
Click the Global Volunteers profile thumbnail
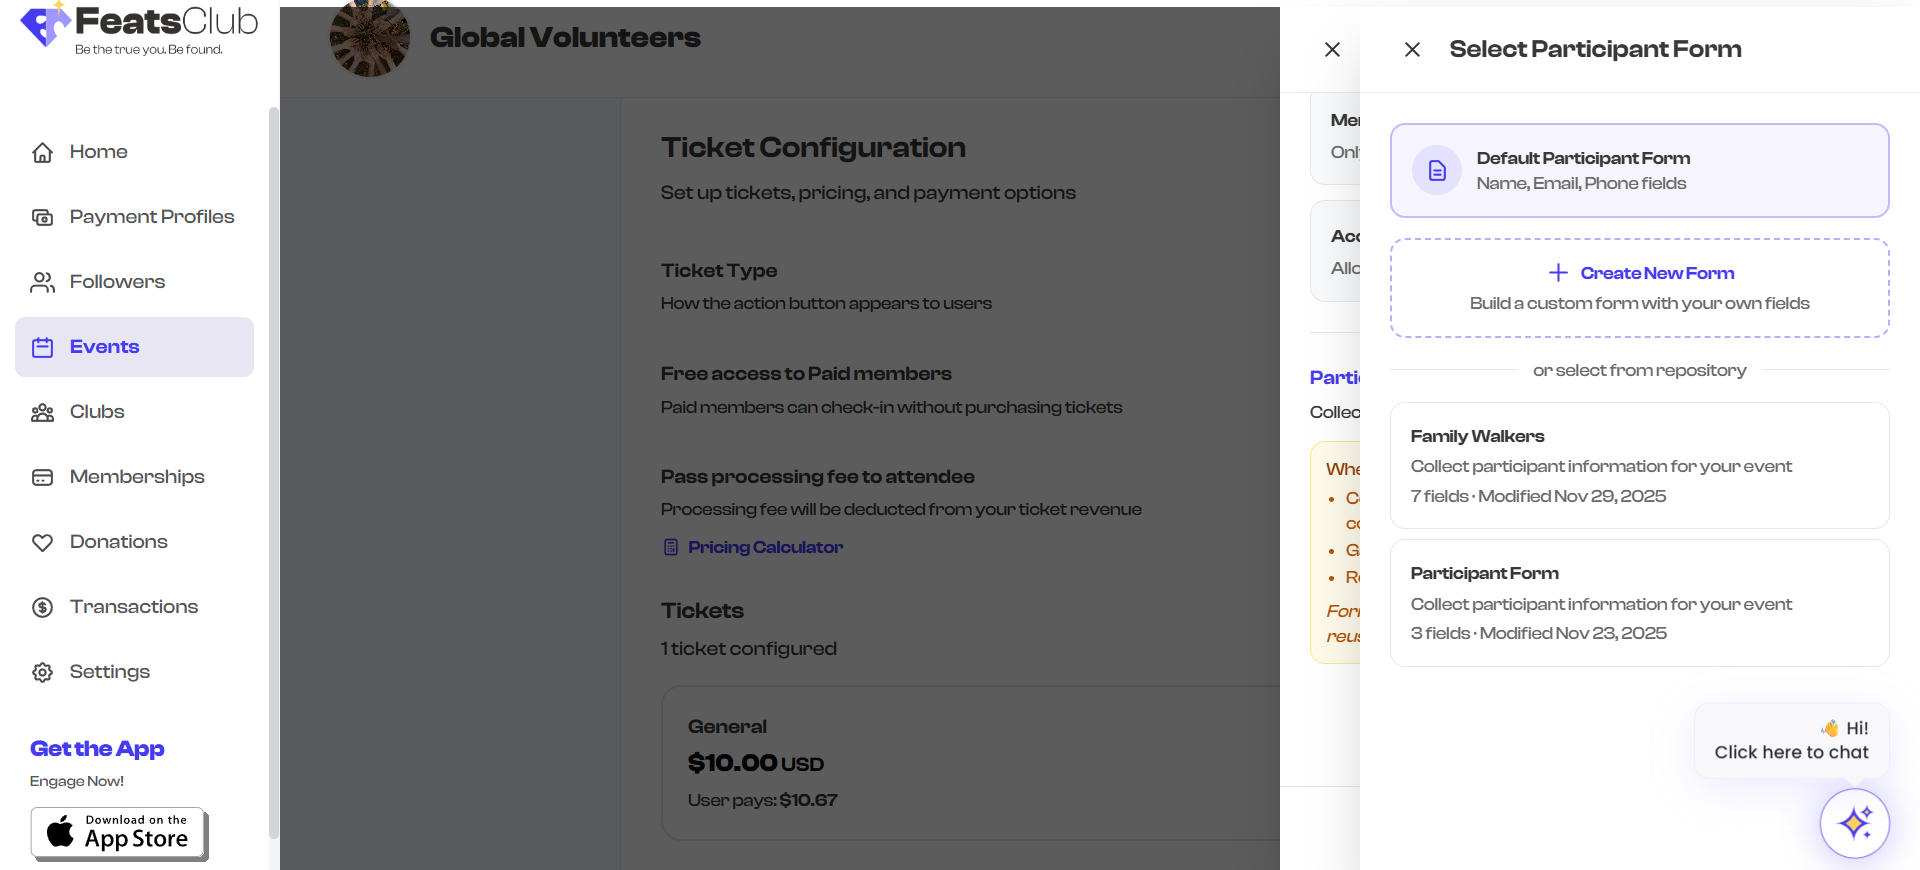pyautogui.click(x=369, y=38)
